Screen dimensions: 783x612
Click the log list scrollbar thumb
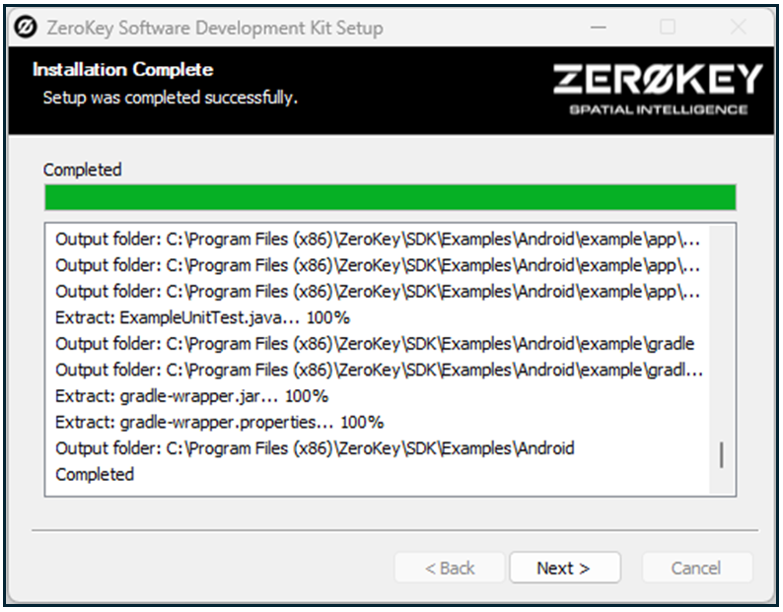pyautogui.click(x=721, y=455)
